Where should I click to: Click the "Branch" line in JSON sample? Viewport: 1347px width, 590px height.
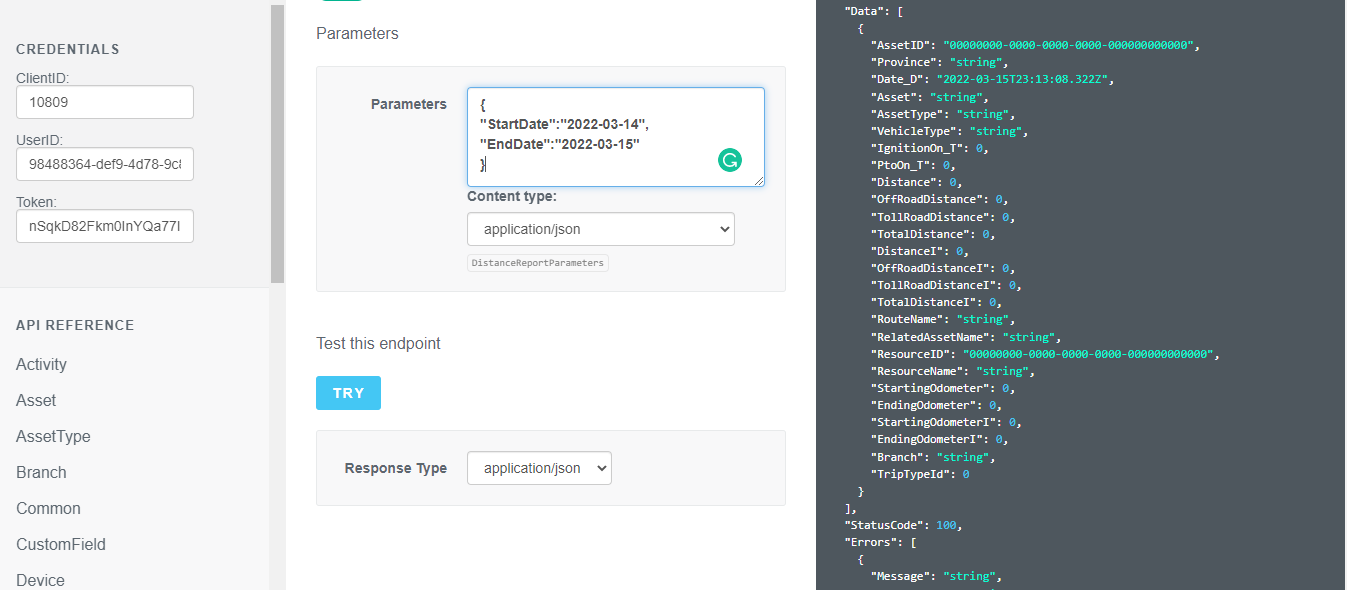coord(932,457)
